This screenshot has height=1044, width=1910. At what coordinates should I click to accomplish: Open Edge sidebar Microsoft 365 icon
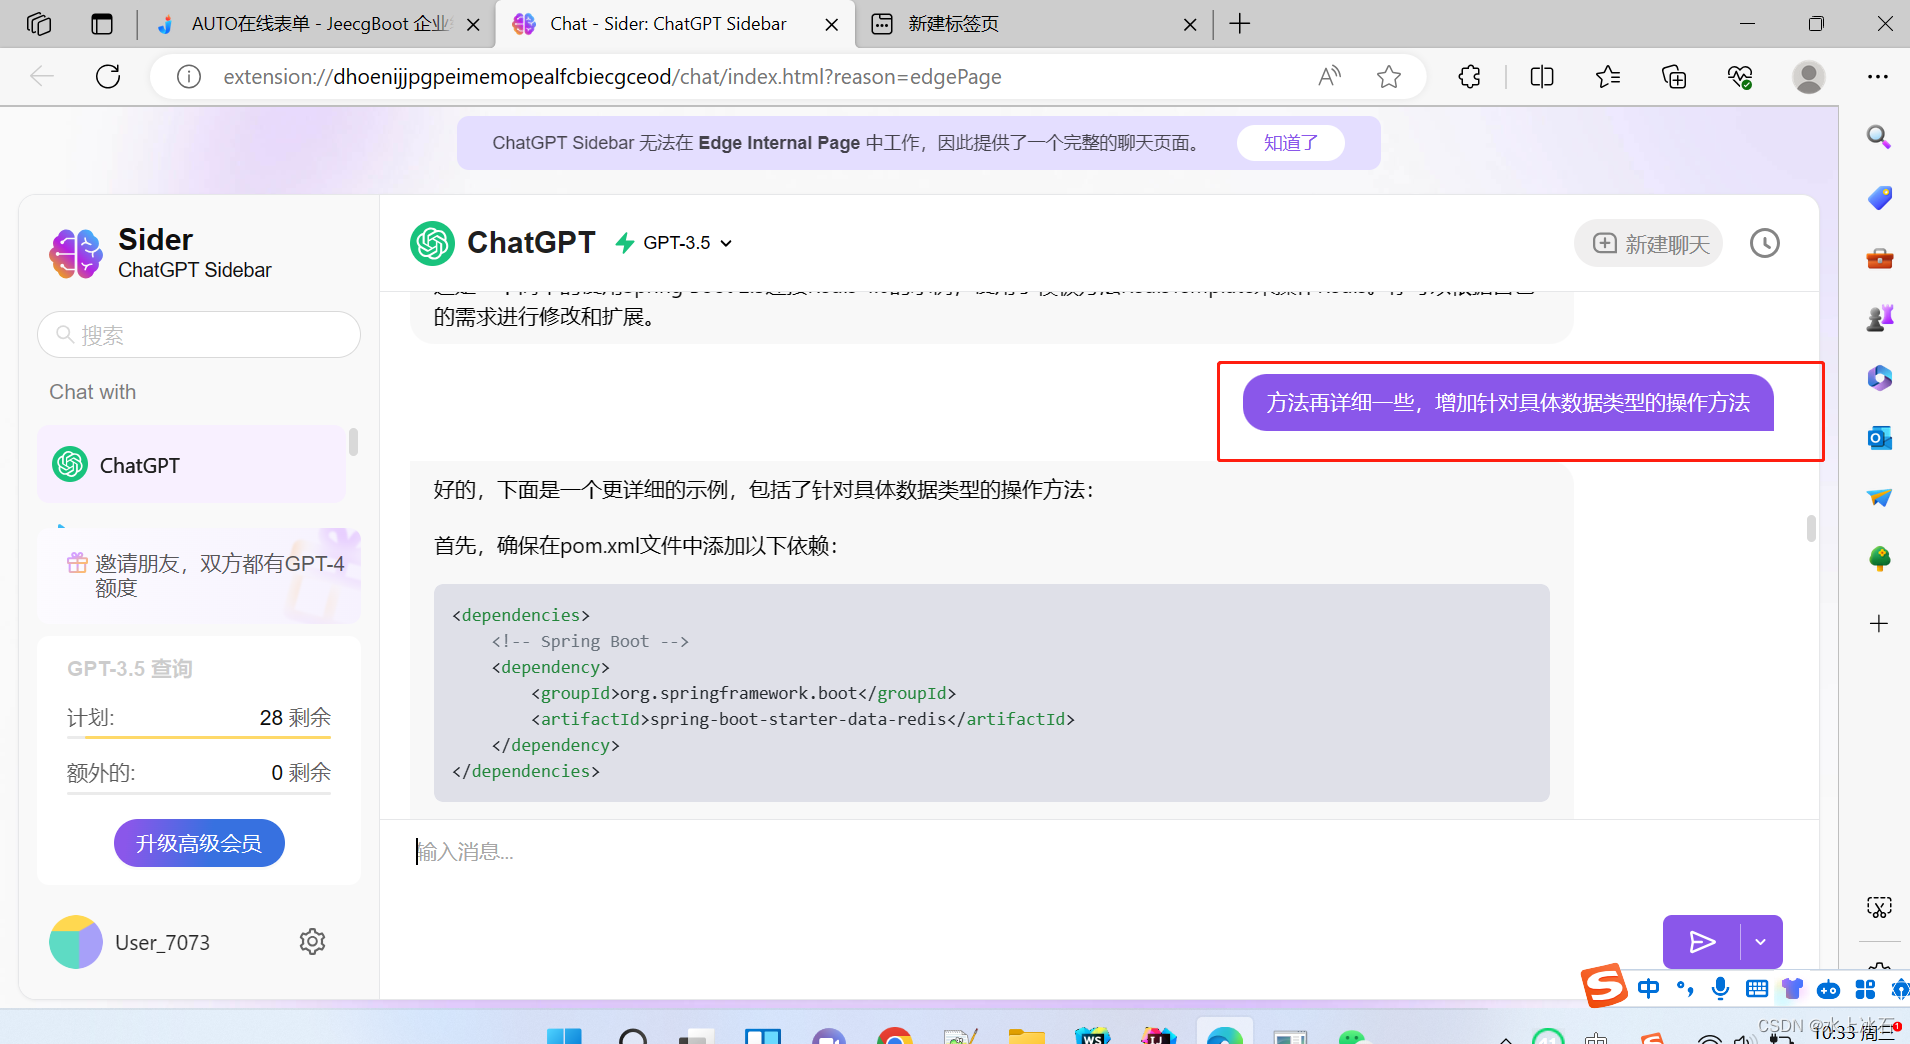(x=1879, y=378)
